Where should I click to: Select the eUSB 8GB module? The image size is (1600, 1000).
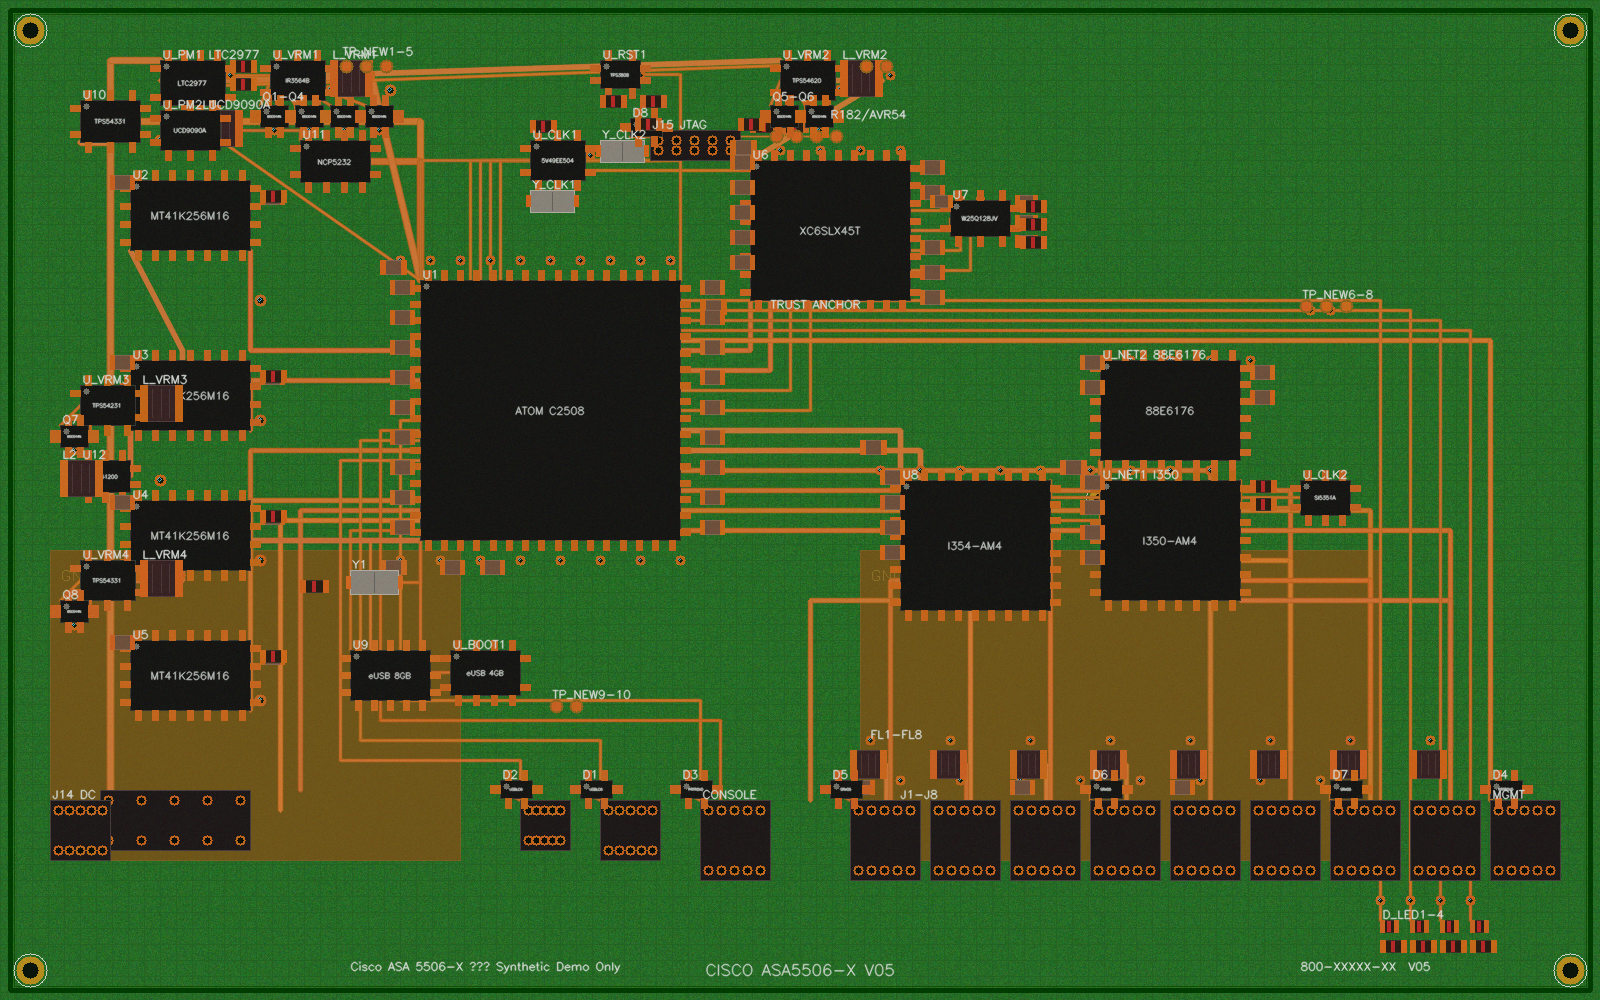coord(390,675)
